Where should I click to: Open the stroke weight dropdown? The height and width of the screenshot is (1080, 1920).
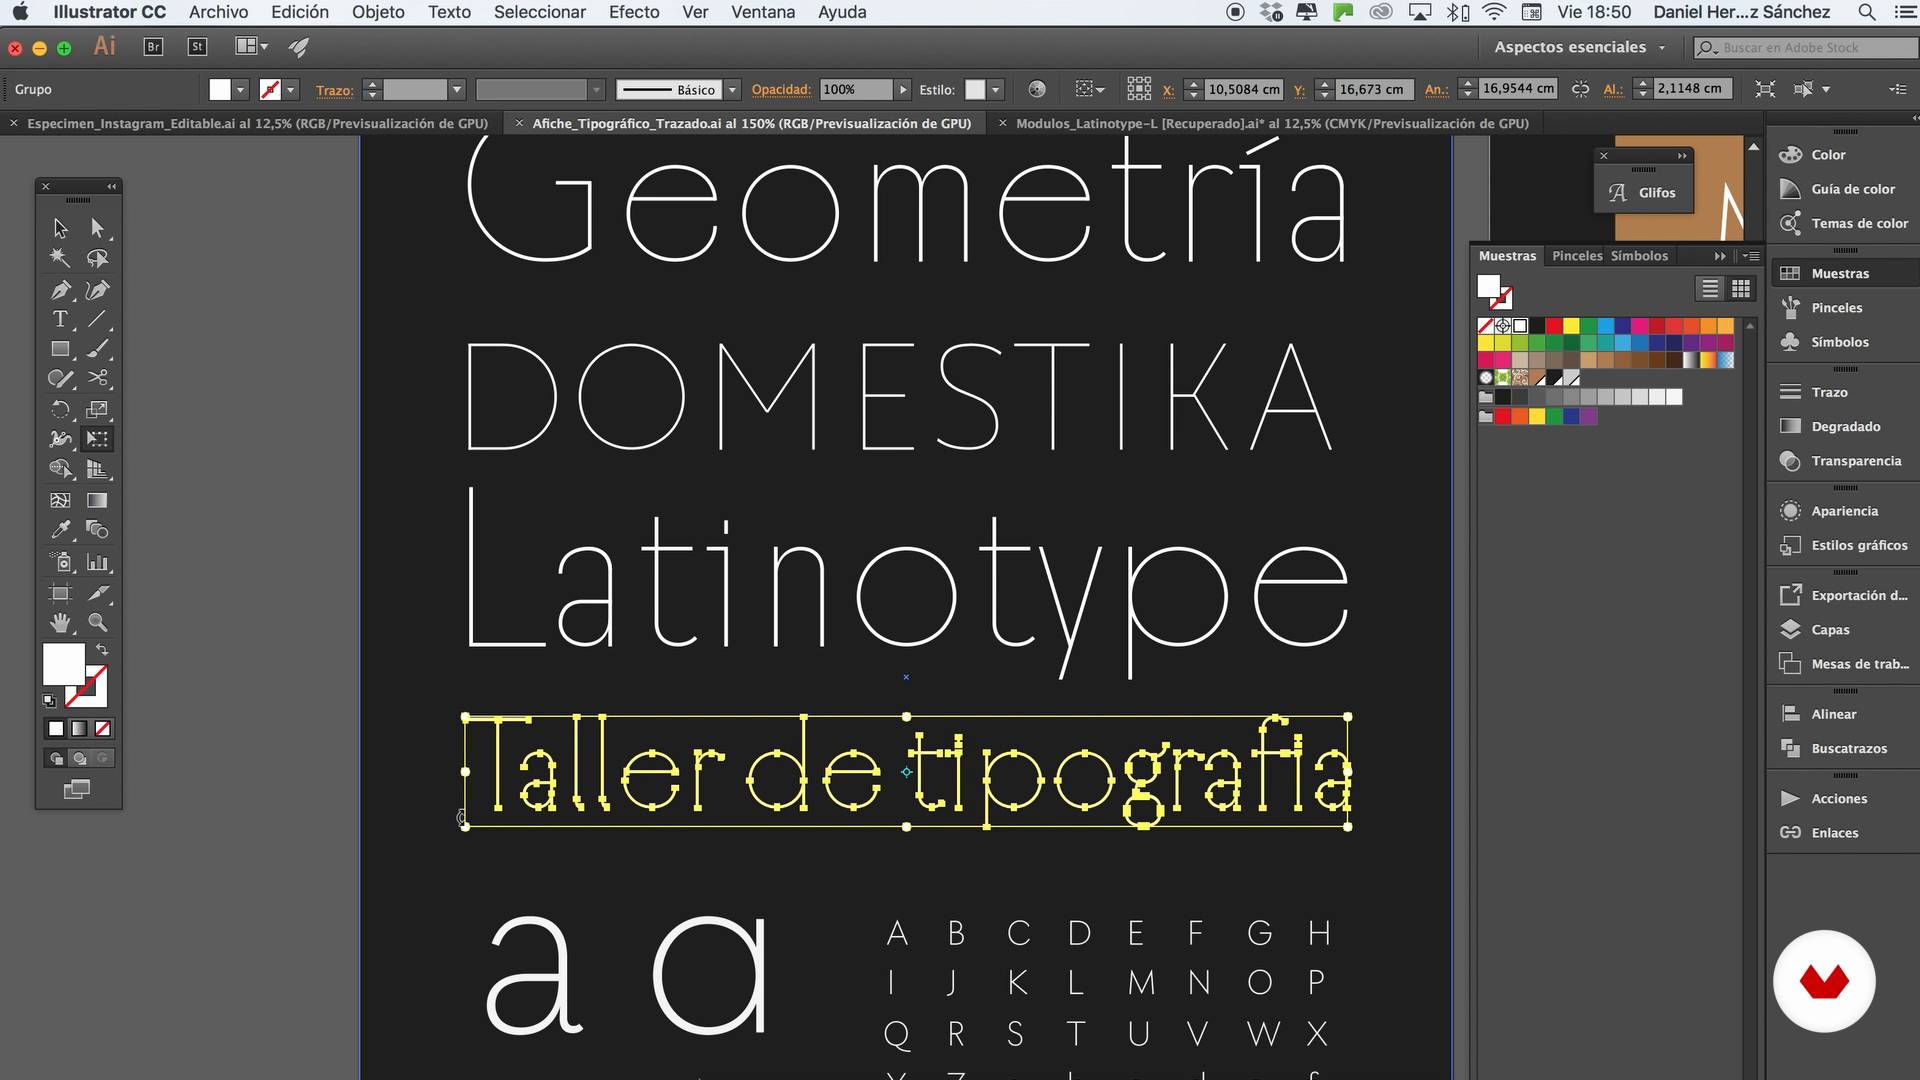click(456, 90)
